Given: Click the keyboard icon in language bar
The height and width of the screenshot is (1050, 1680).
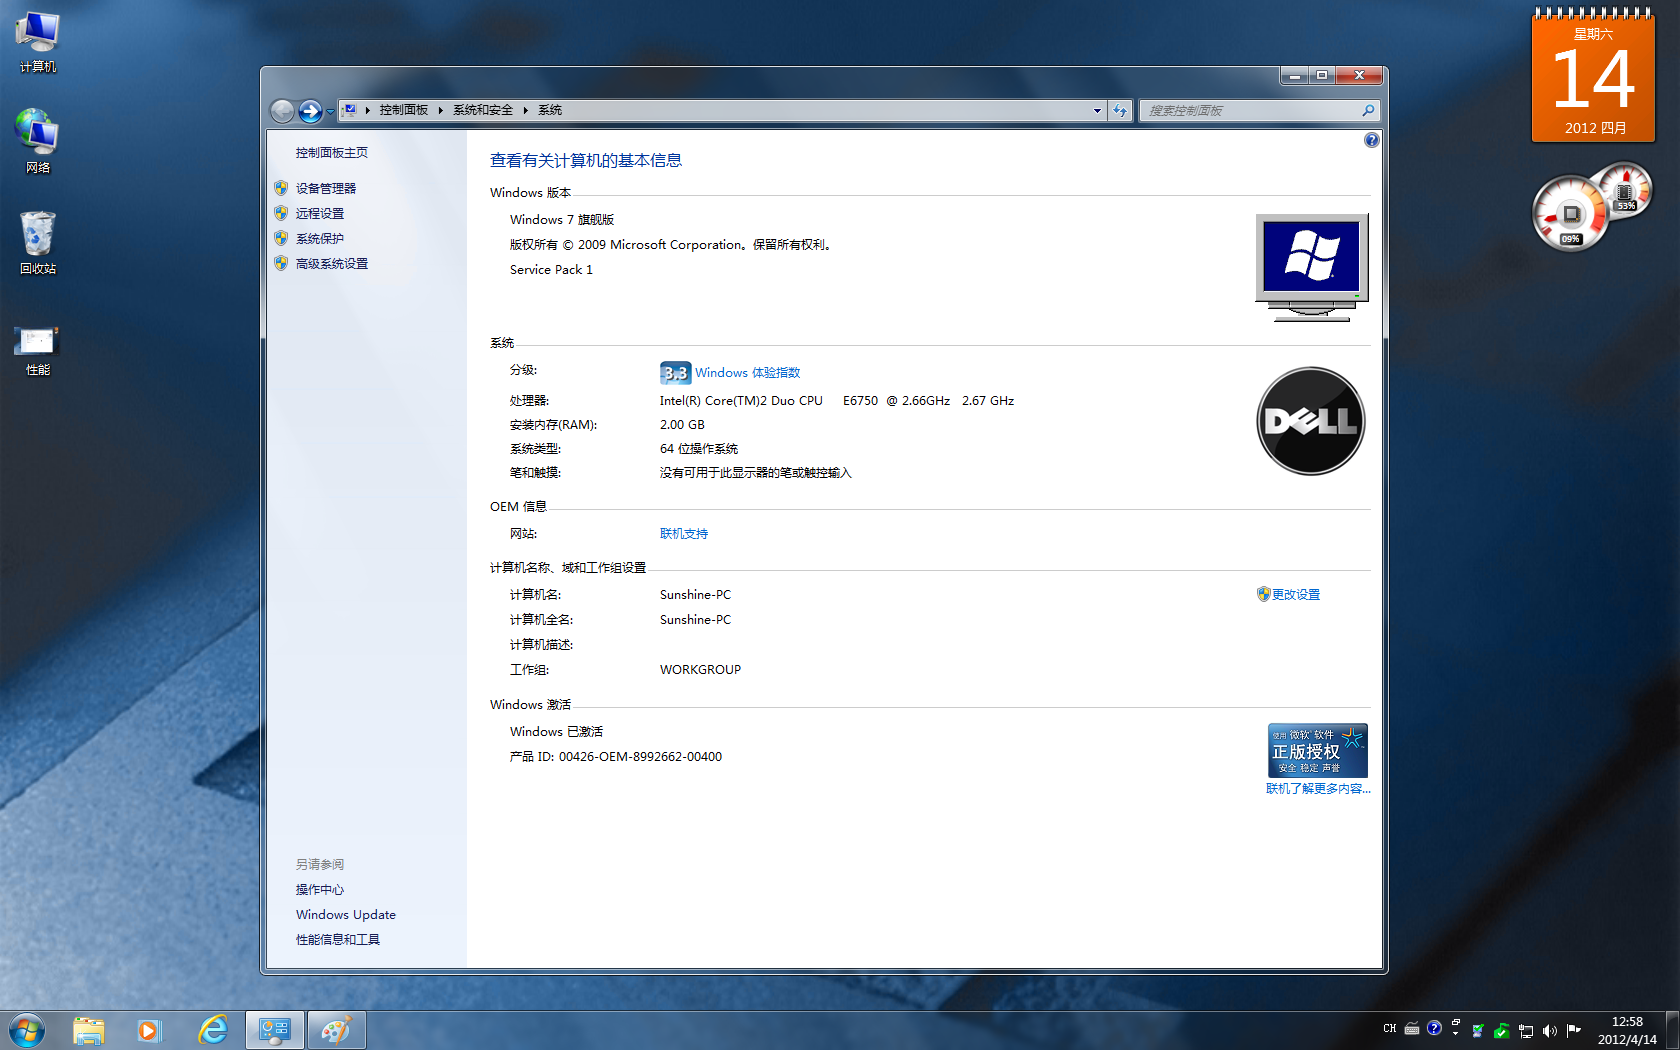Looking at the screenshot, I should [x=1412, y=1028].
